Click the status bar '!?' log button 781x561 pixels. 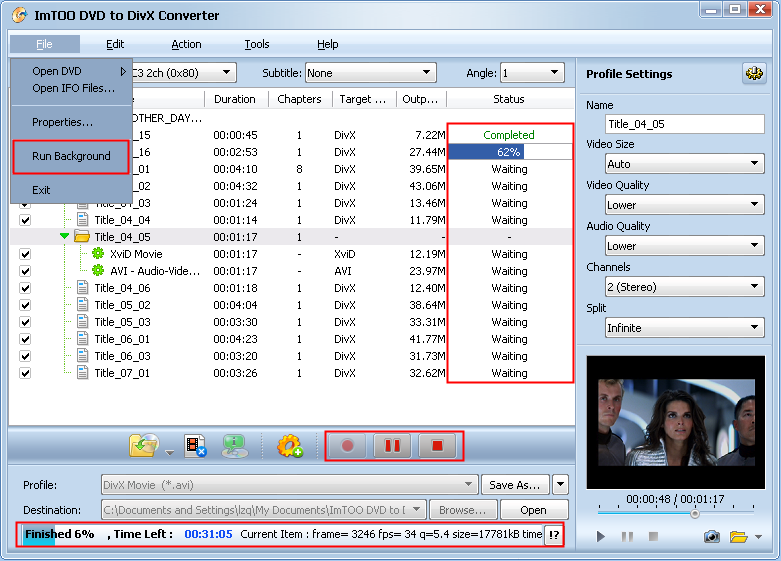(x=554, y=535)
